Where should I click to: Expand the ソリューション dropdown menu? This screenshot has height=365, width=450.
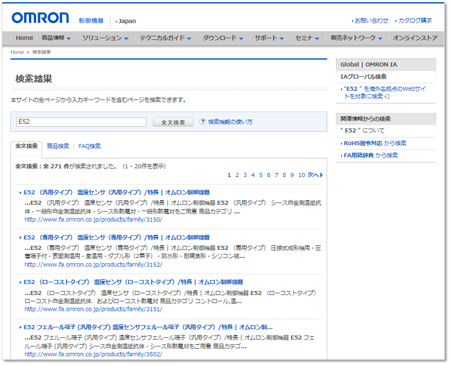tap(105, 38)
